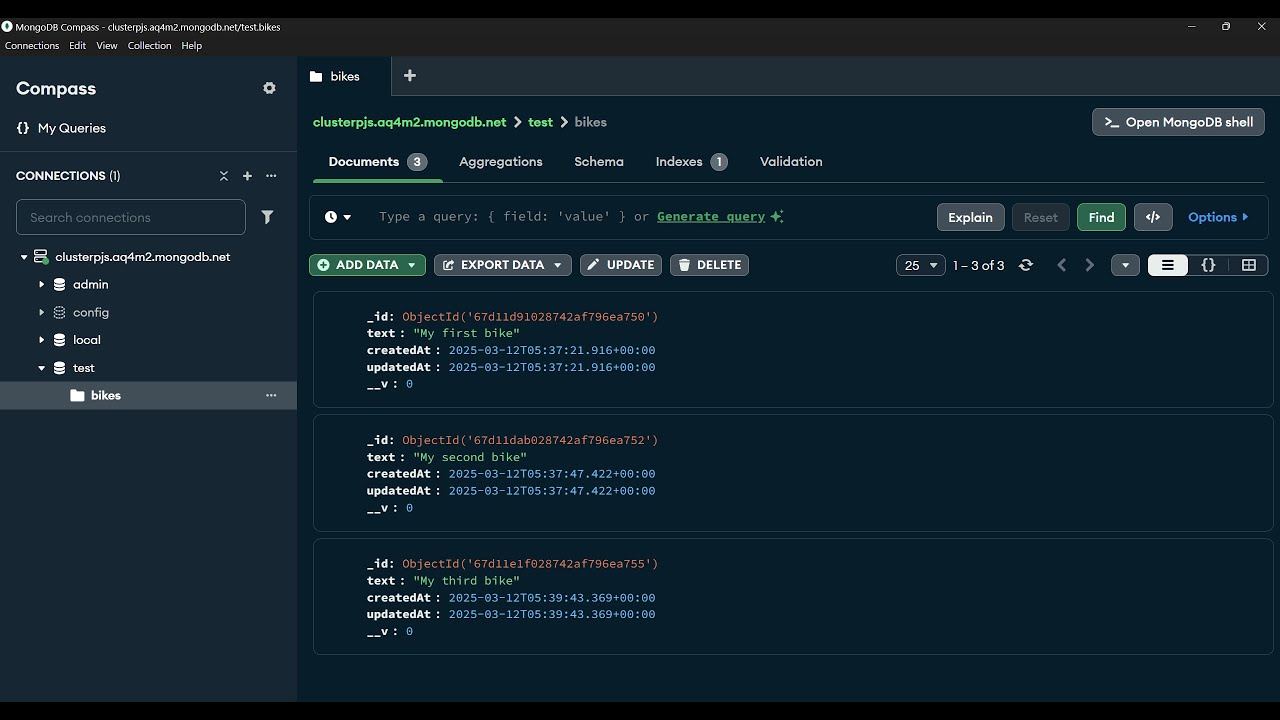Change documents per page from 25
Screen dimensions: 1280x720
[921, 265]
